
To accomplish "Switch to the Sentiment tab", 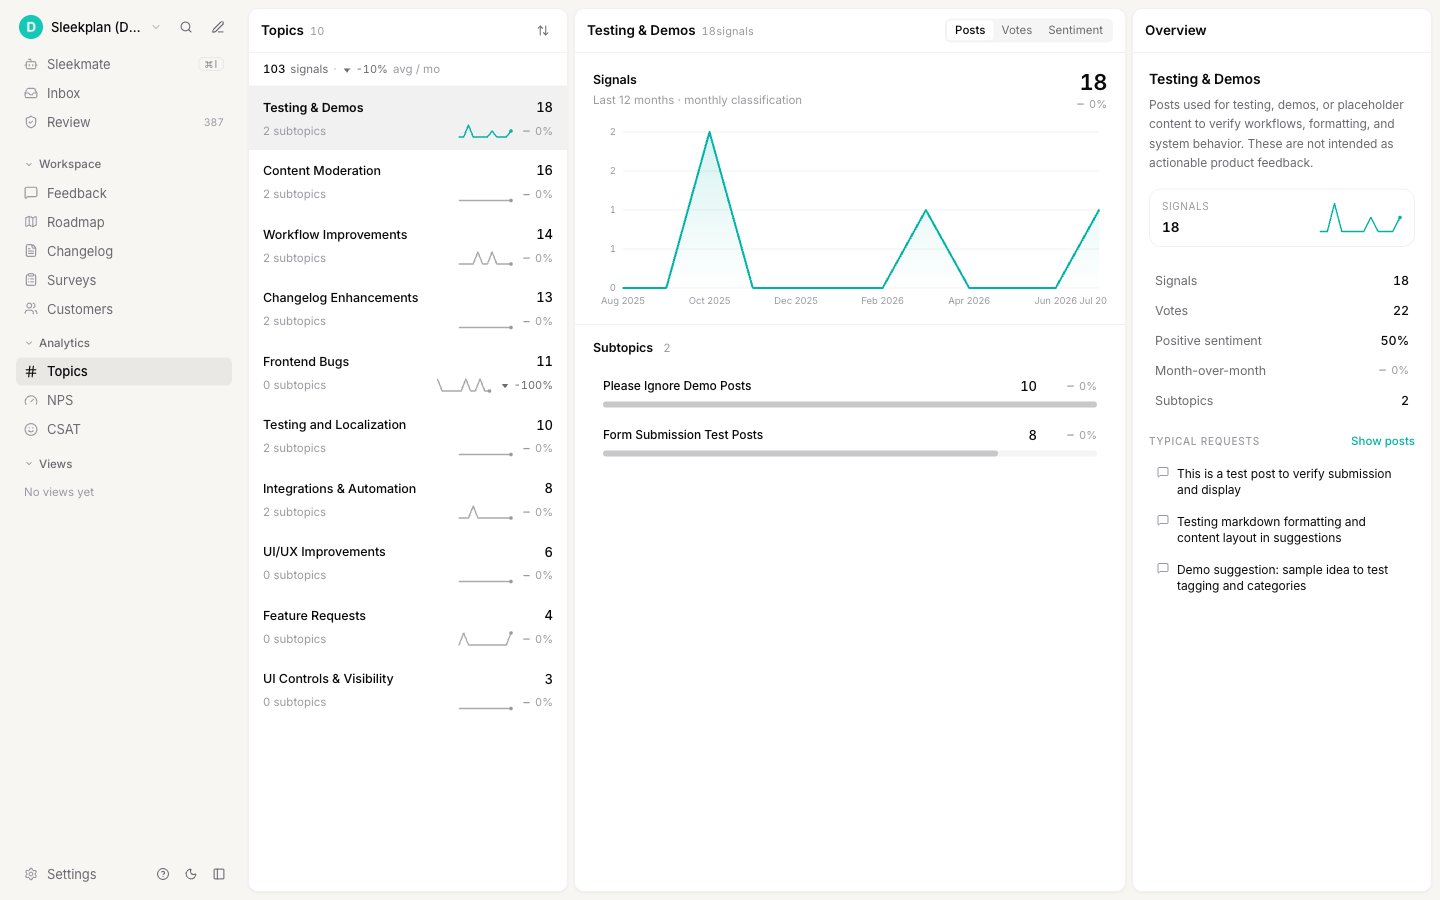I will pyautogui.click(x=1075, y=30).
